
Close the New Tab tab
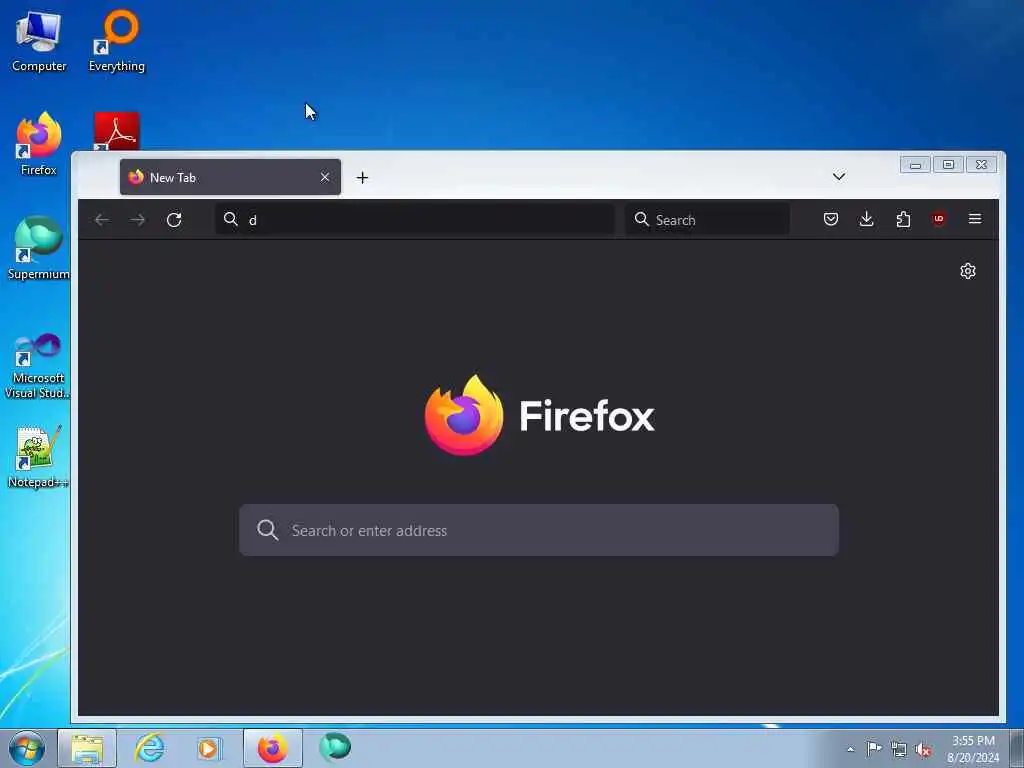(325, 177)
